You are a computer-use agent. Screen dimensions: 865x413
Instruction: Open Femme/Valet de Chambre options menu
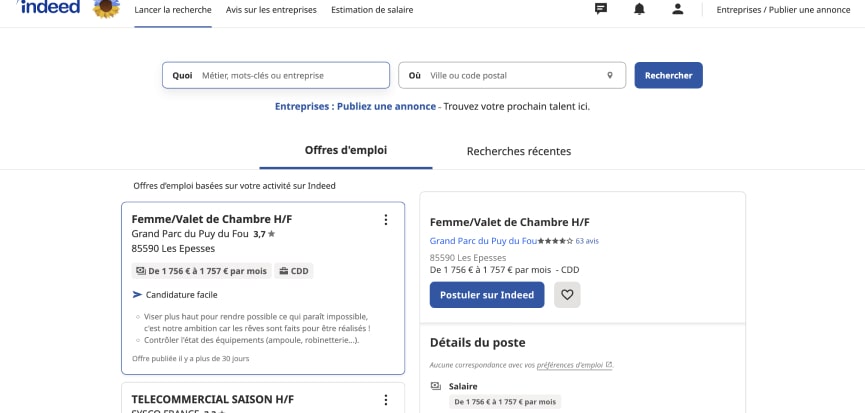(x=386, y=220)
